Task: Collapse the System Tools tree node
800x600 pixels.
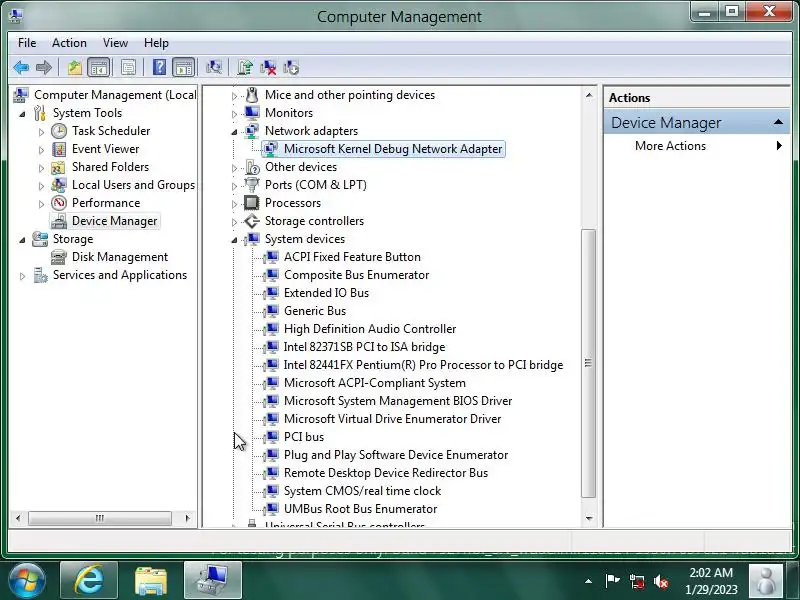Action: pos(22,114)
